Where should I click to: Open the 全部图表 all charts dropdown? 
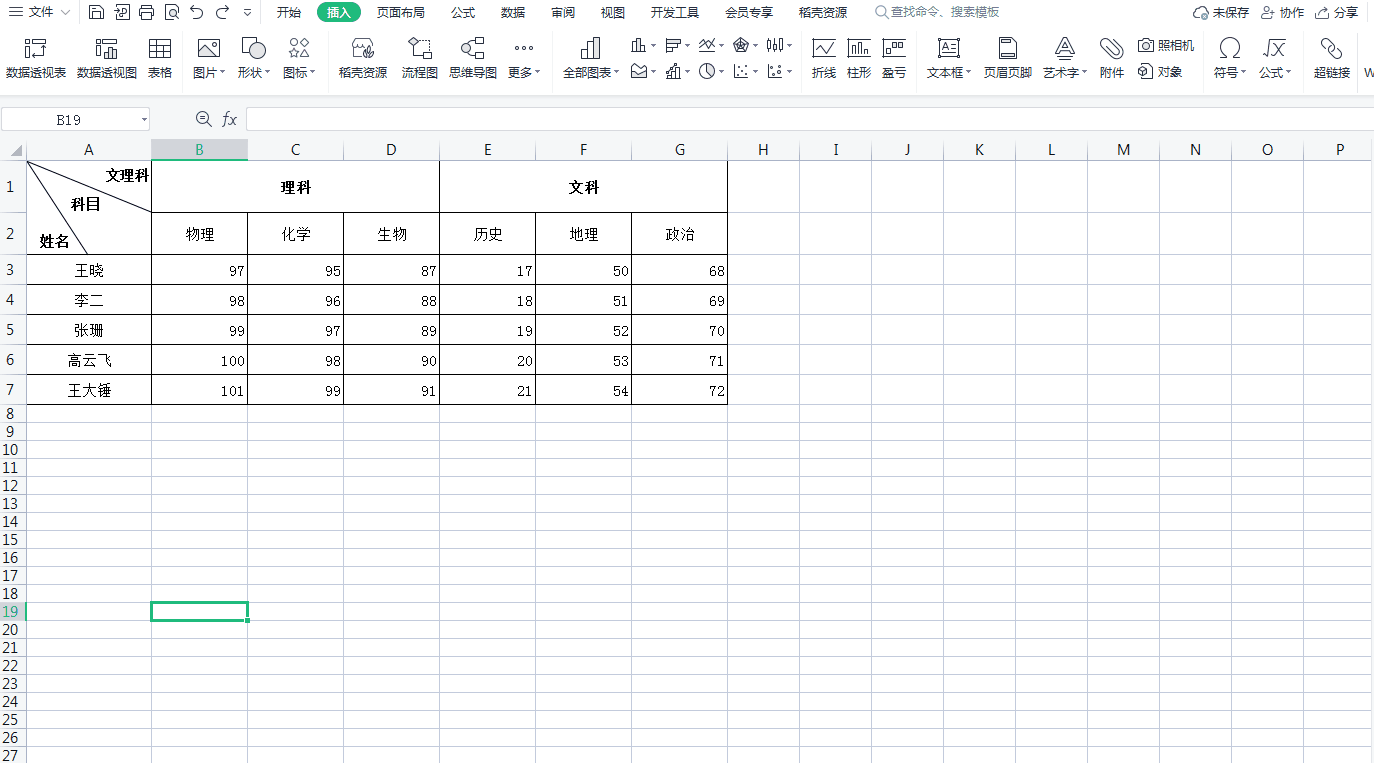[591, 58]
